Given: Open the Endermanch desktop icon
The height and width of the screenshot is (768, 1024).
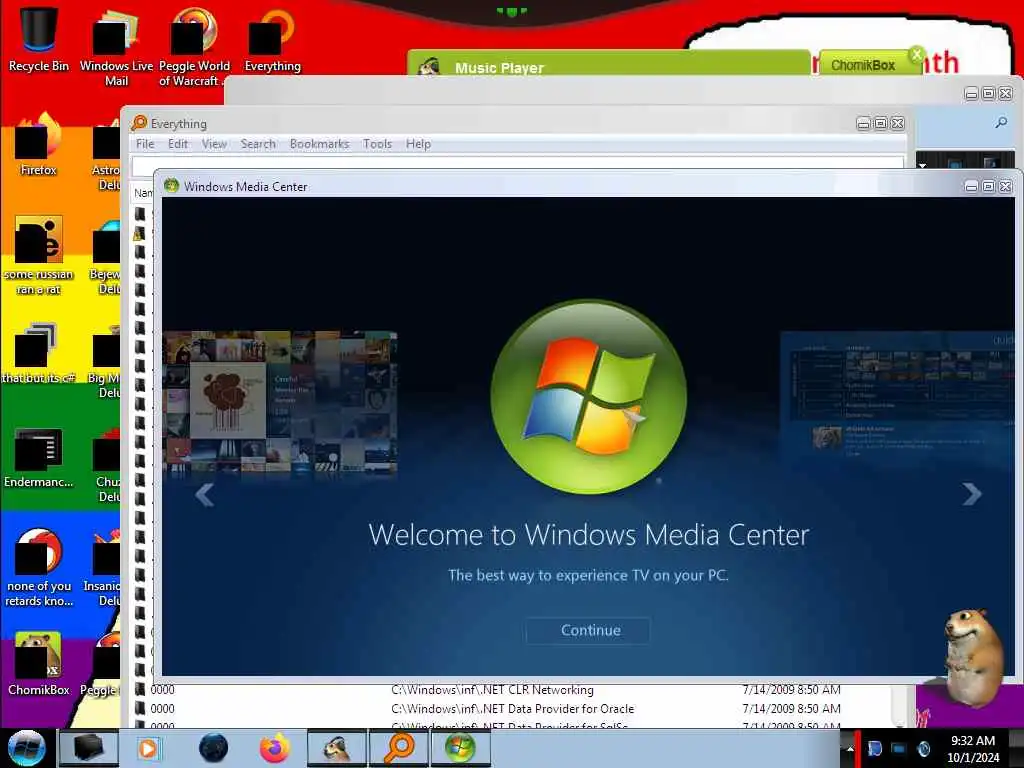Looking at the screenshot, I should pos(39,457).
